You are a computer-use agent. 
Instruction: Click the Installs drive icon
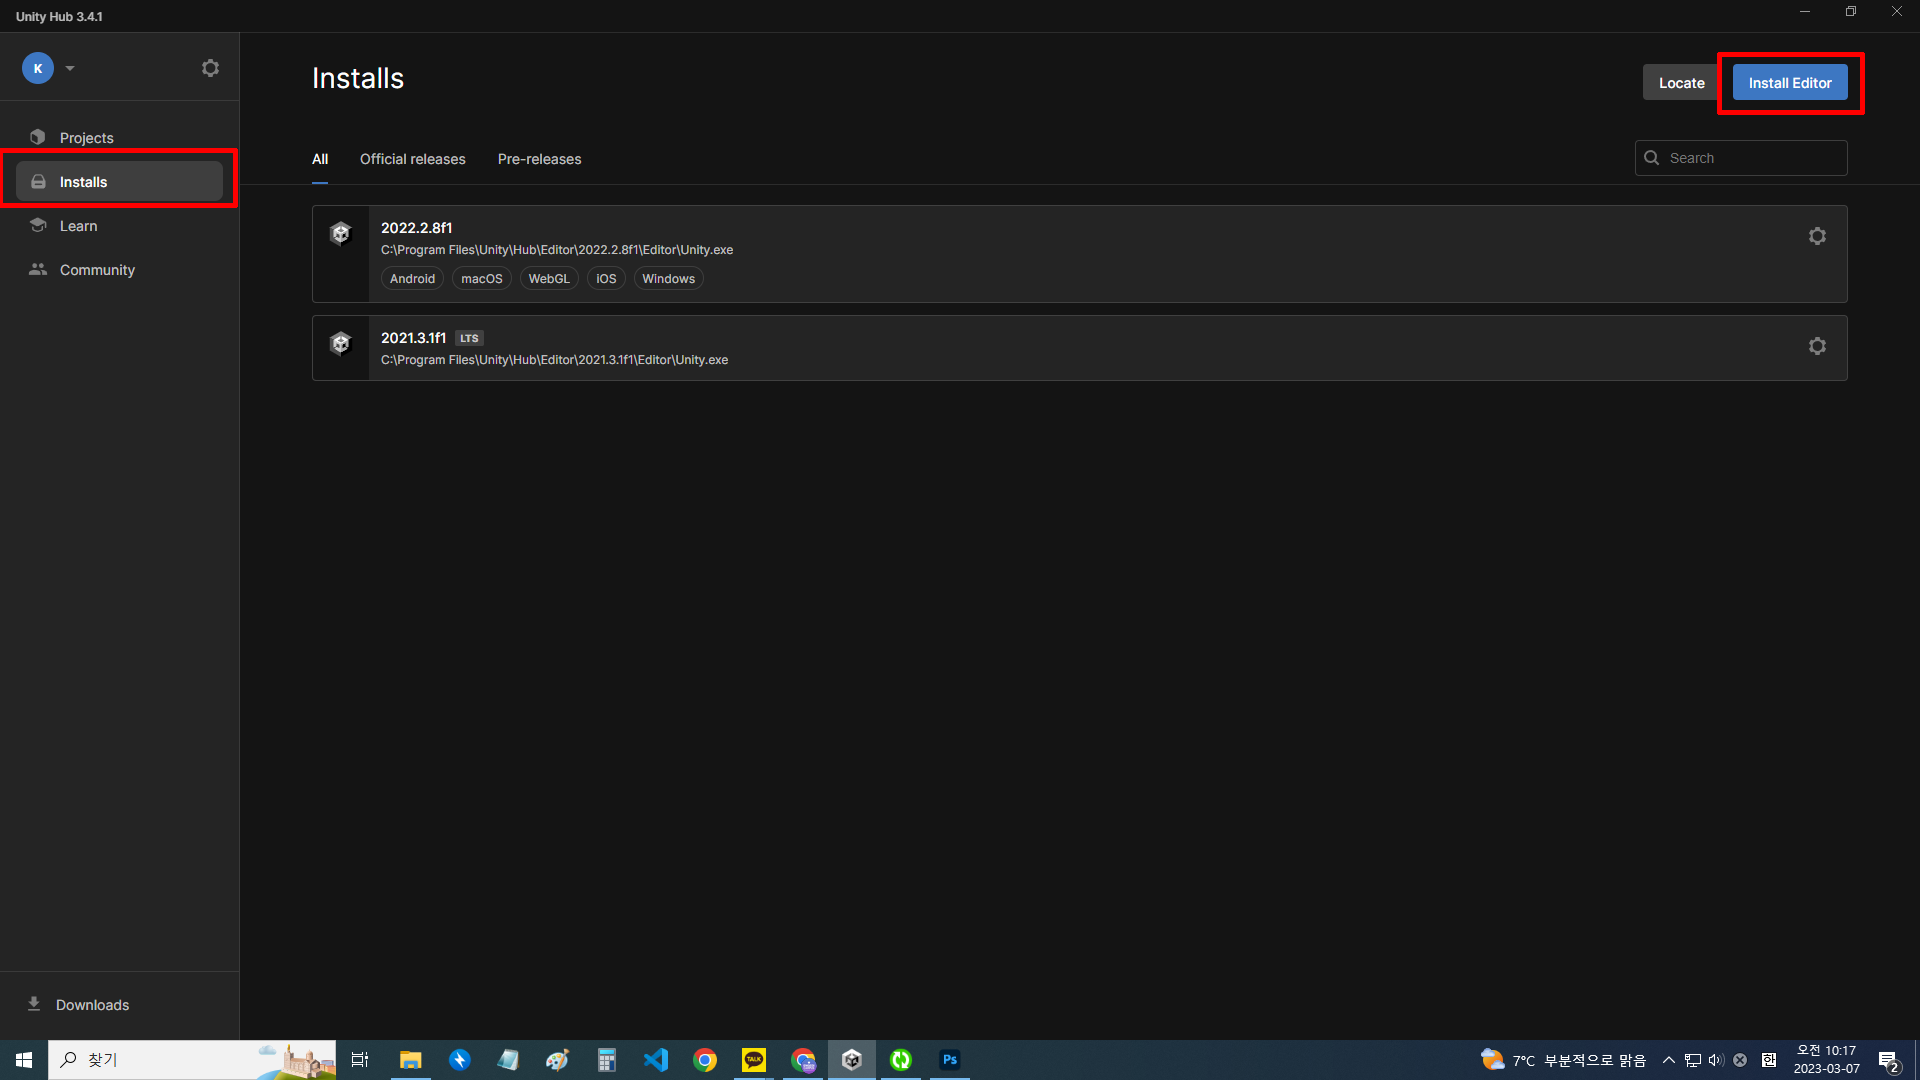tap(38, 182)
